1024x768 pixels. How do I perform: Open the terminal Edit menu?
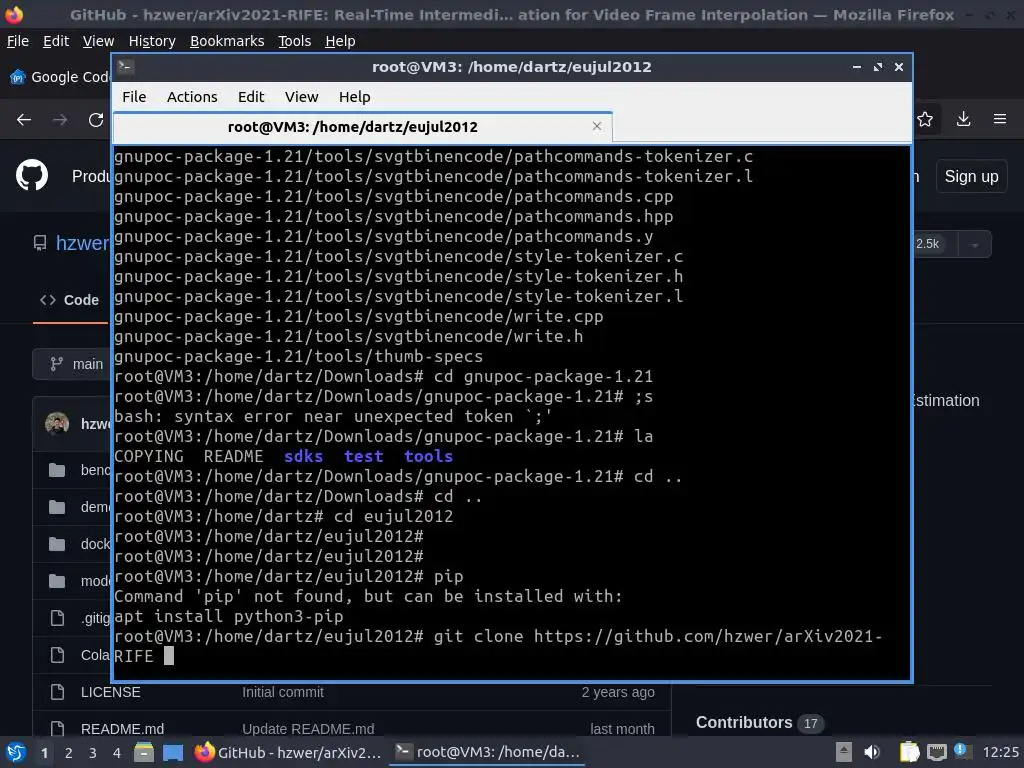[251, 97]
